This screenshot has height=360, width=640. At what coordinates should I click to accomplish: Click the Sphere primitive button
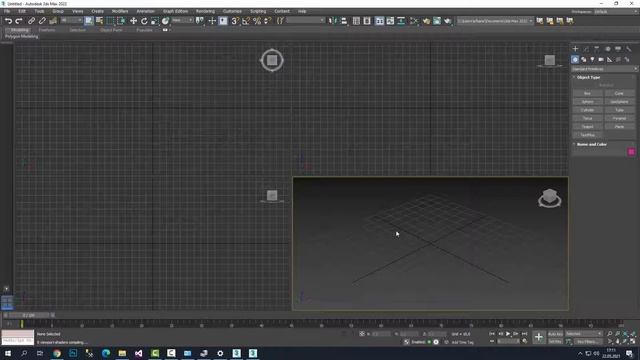coord(587,102)
